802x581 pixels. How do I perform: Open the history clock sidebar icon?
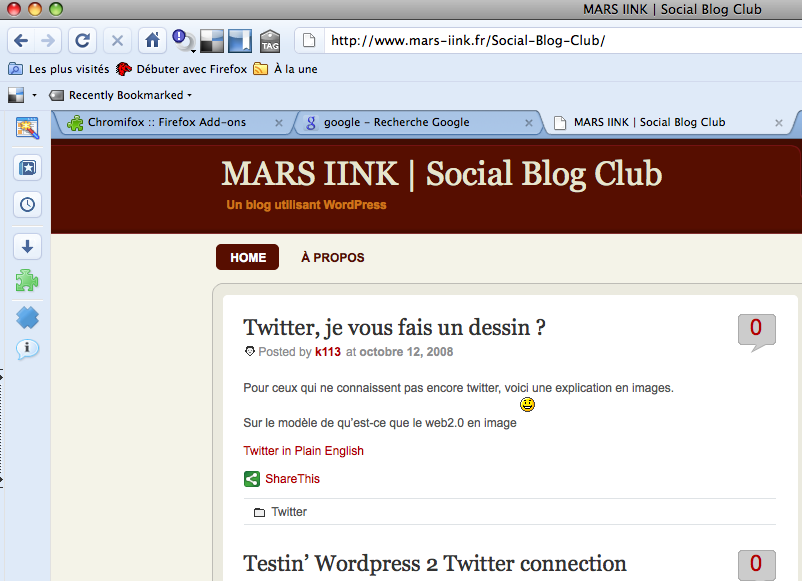27,205
